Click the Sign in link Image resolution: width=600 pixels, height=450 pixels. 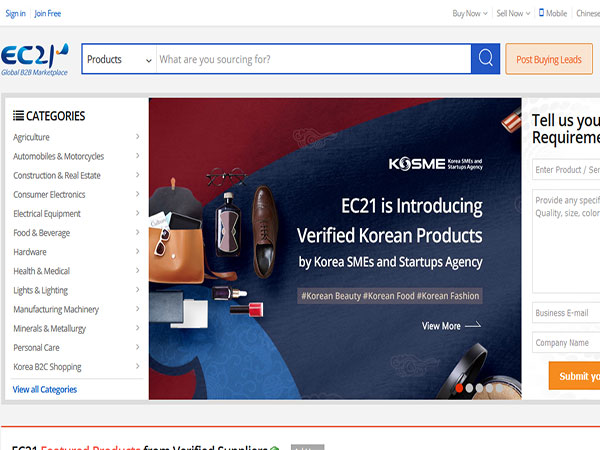point(15,13)
